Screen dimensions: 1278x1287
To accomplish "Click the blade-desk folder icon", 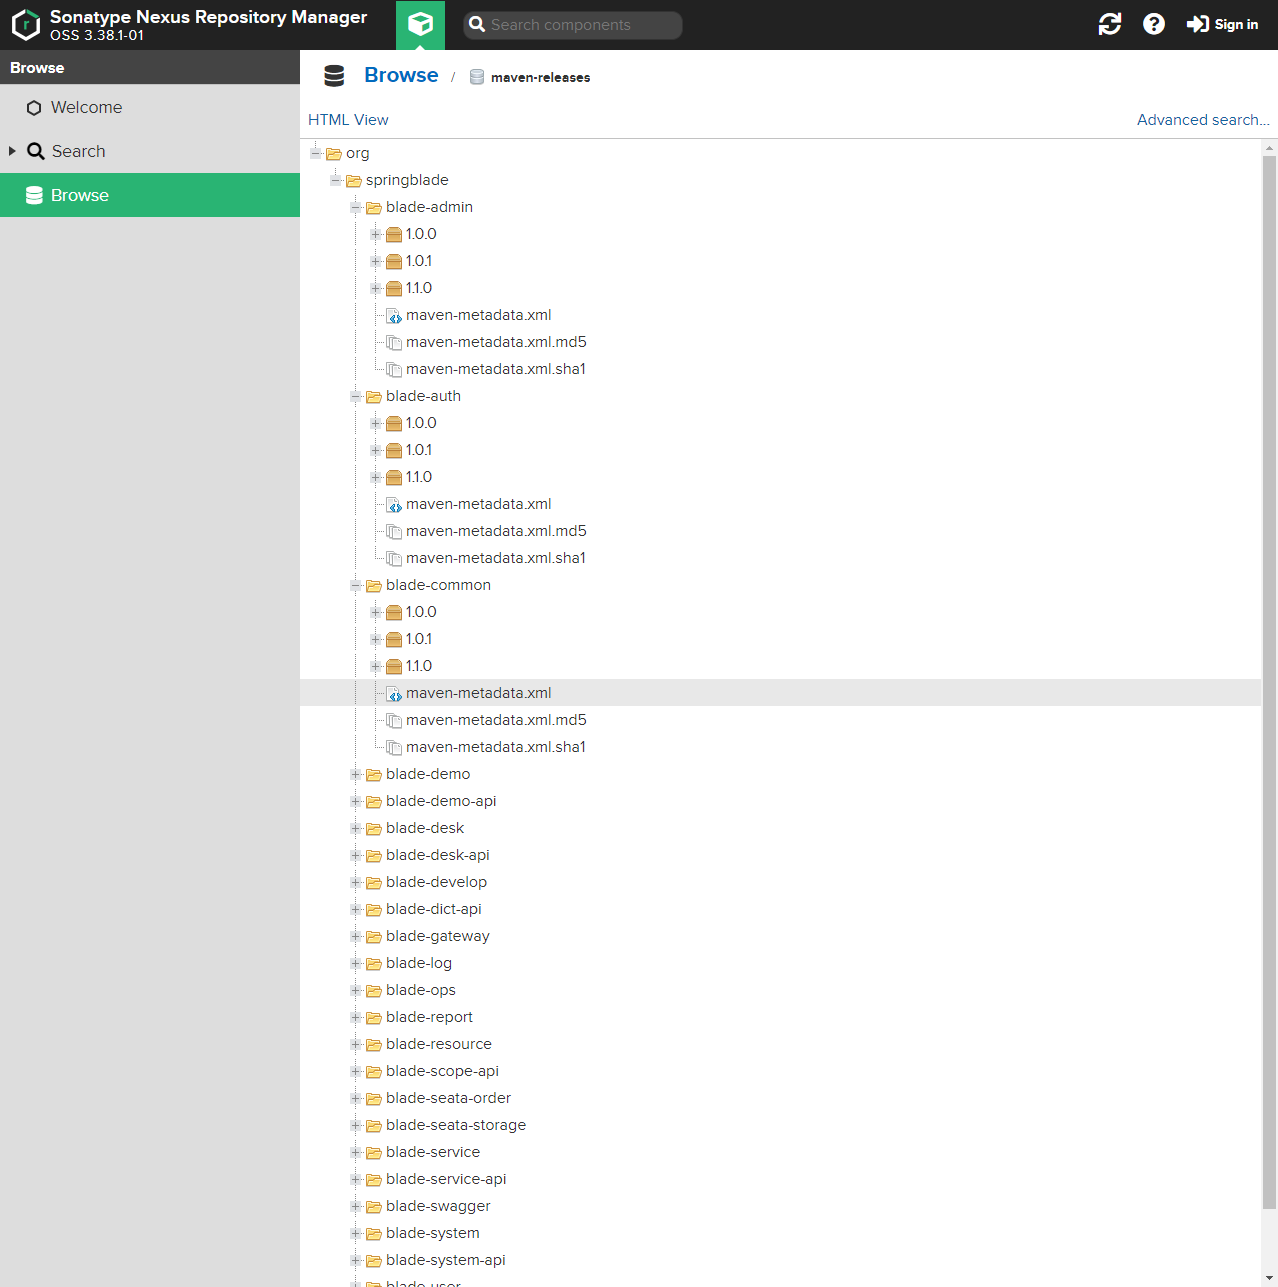I will [374, 828].
